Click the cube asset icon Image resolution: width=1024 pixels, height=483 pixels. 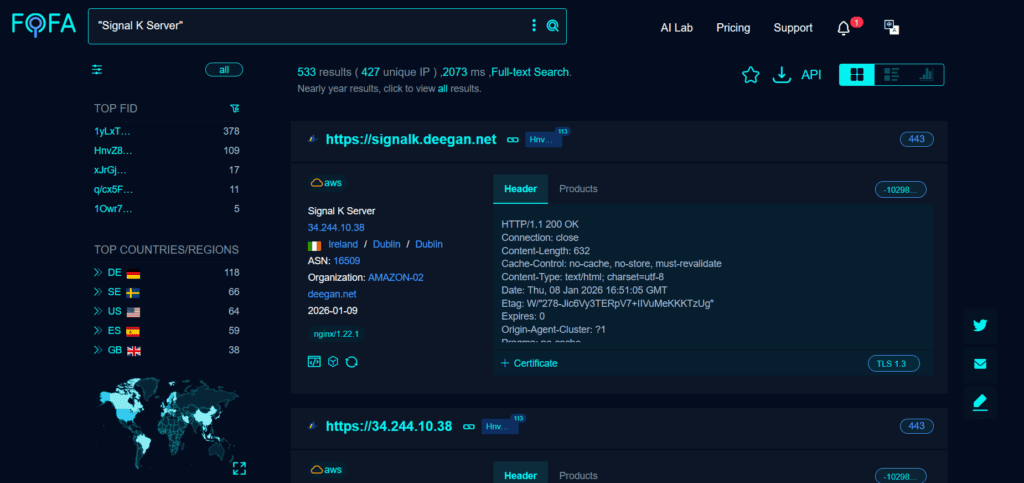tap(333, 362)
